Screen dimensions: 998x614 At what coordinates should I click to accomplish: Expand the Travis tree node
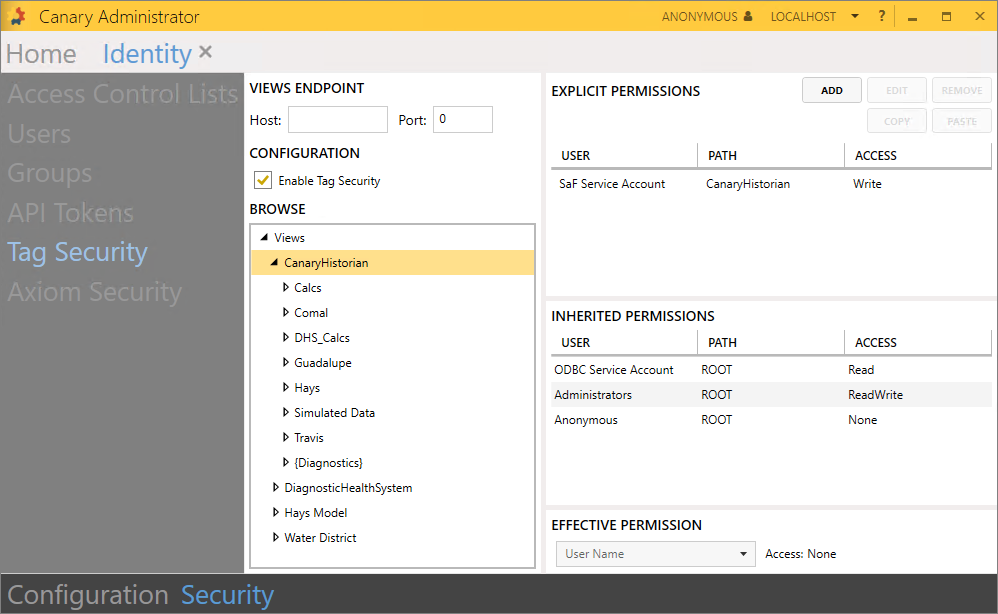click(286, 438)
